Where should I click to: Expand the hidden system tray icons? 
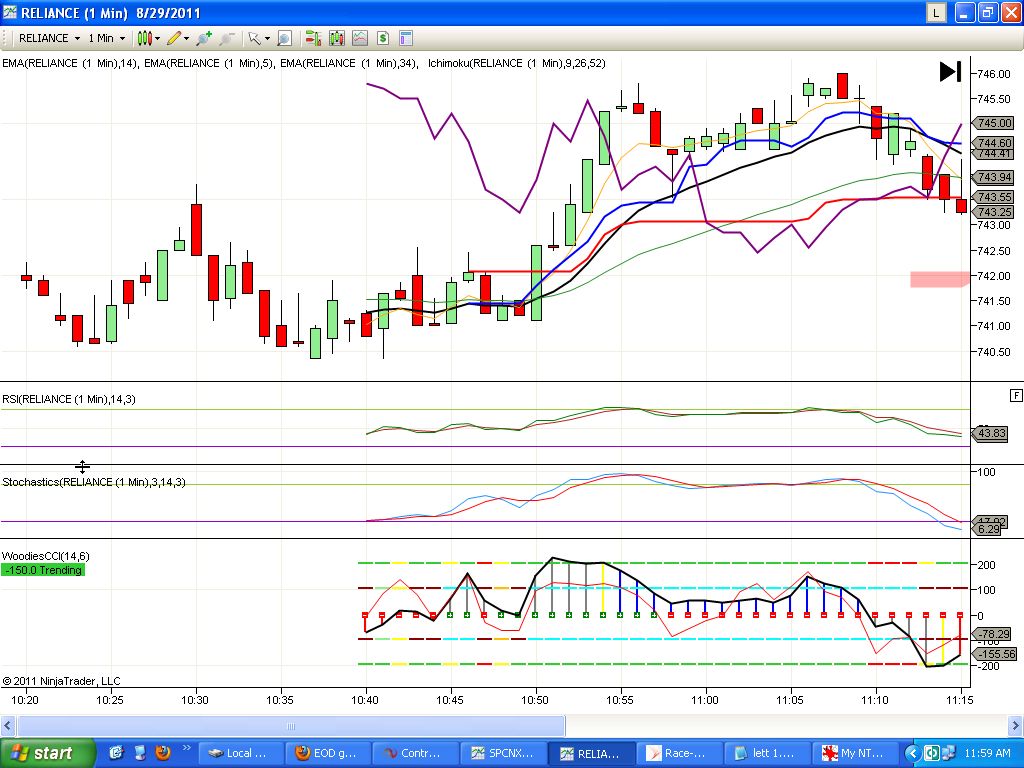912,753
